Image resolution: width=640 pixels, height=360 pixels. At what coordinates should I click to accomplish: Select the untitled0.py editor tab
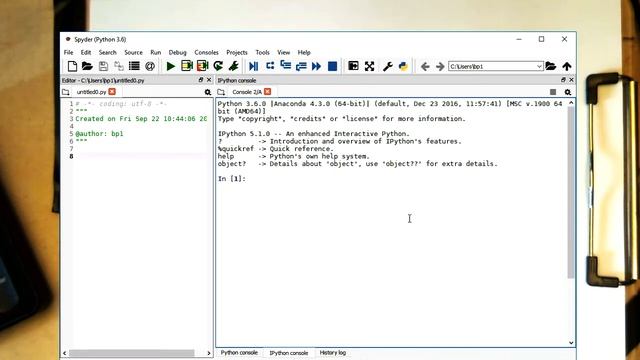coord(91,92)
